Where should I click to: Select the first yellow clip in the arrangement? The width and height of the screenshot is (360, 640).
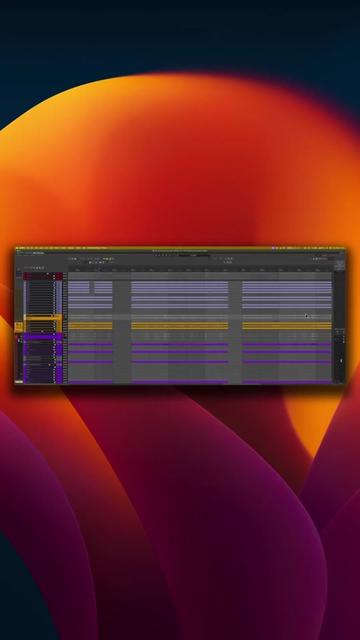click(90, 326)
